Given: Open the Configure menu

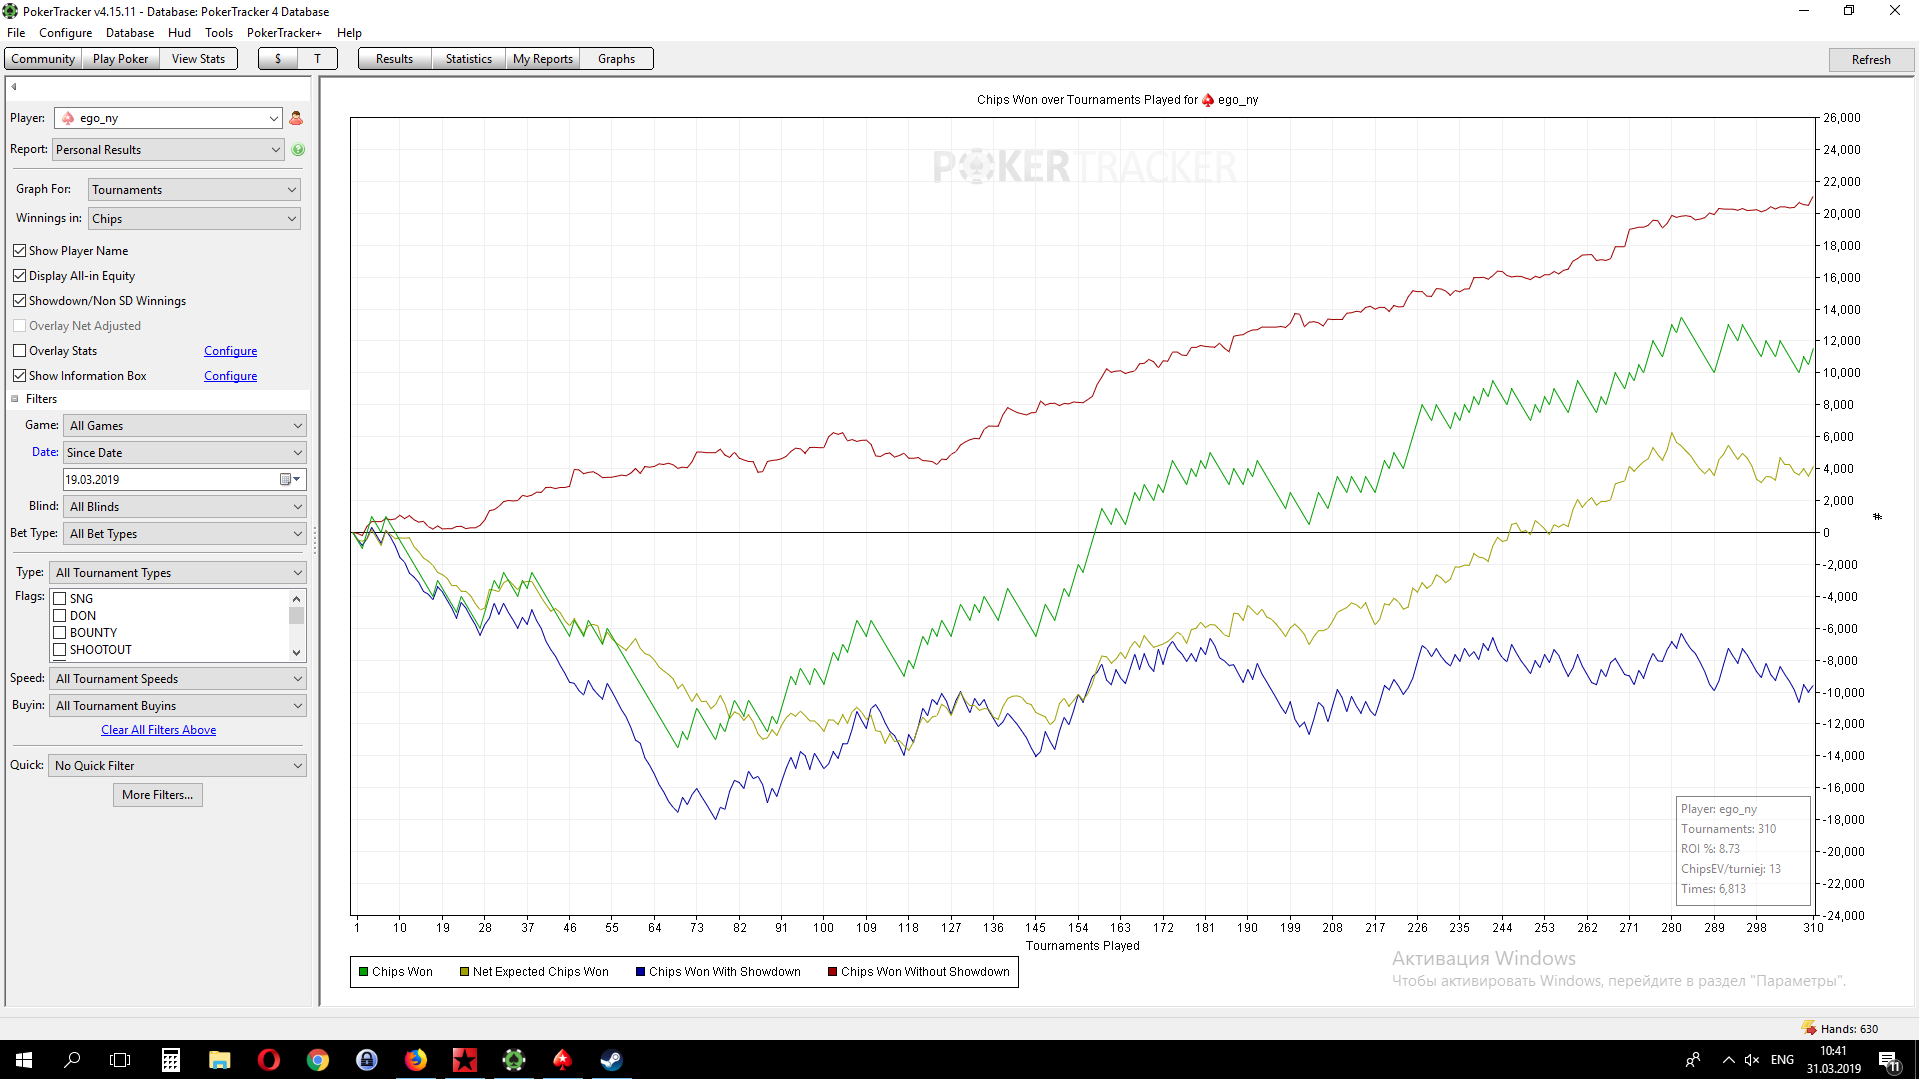Looking at the screenshot, I should pos(66,33).
